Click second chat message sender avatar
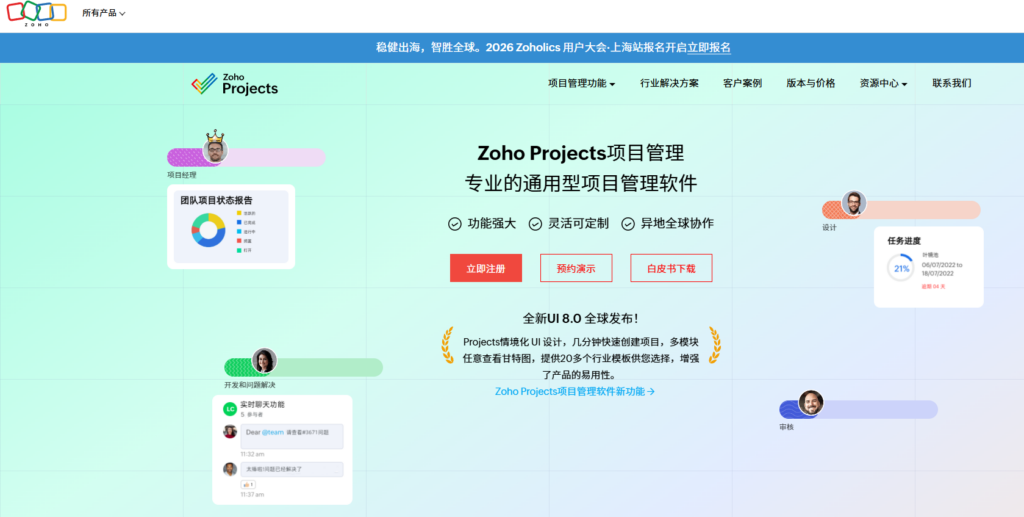Screen dimensions: 1024x517 click(230, 469)
